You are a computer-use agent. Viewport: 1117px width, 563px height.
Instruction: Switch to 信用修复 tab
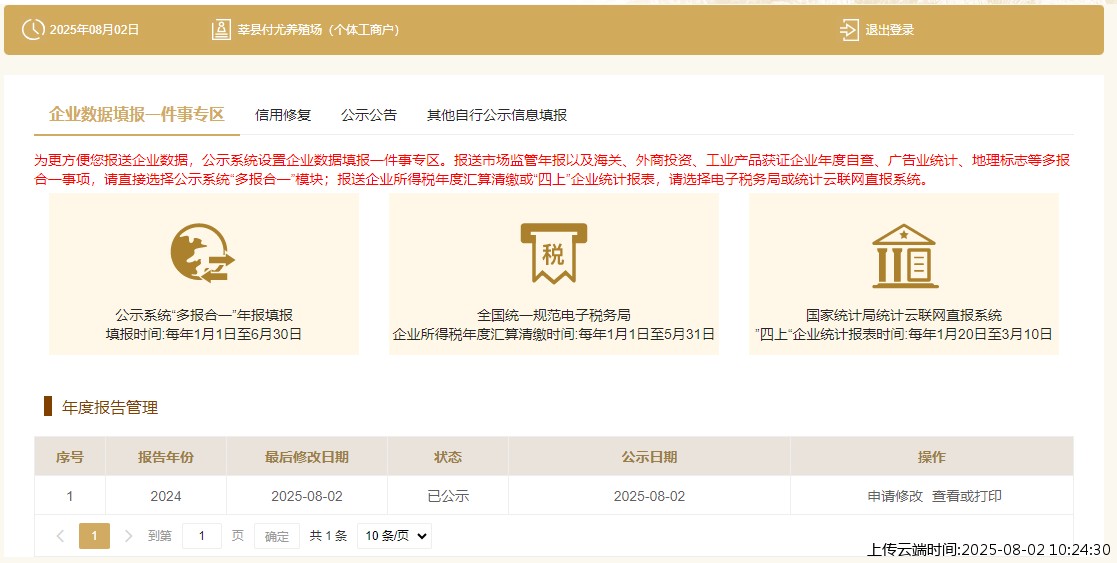click(284, 115)
